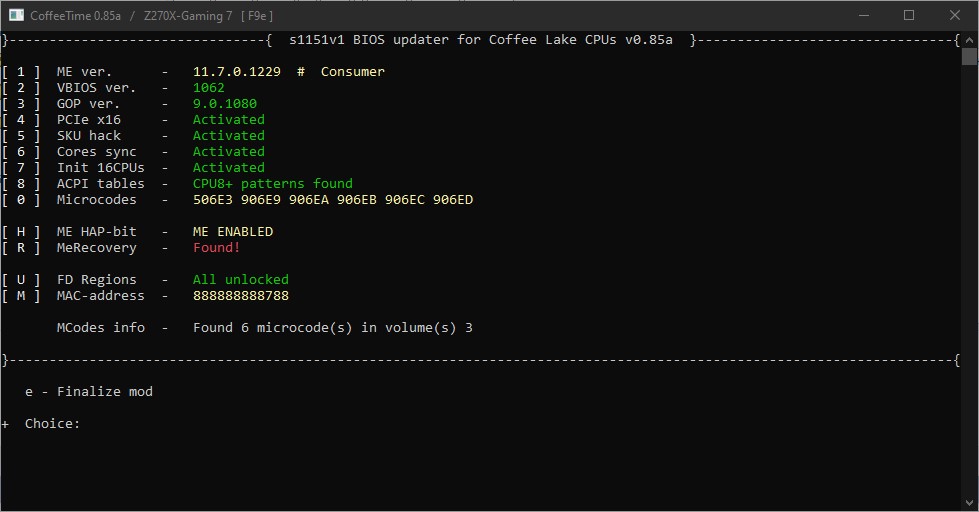Viewport: 979px width, 512px height.
Task: Click 'Activated' status for Cores sync
Action: tap(229, 152)
